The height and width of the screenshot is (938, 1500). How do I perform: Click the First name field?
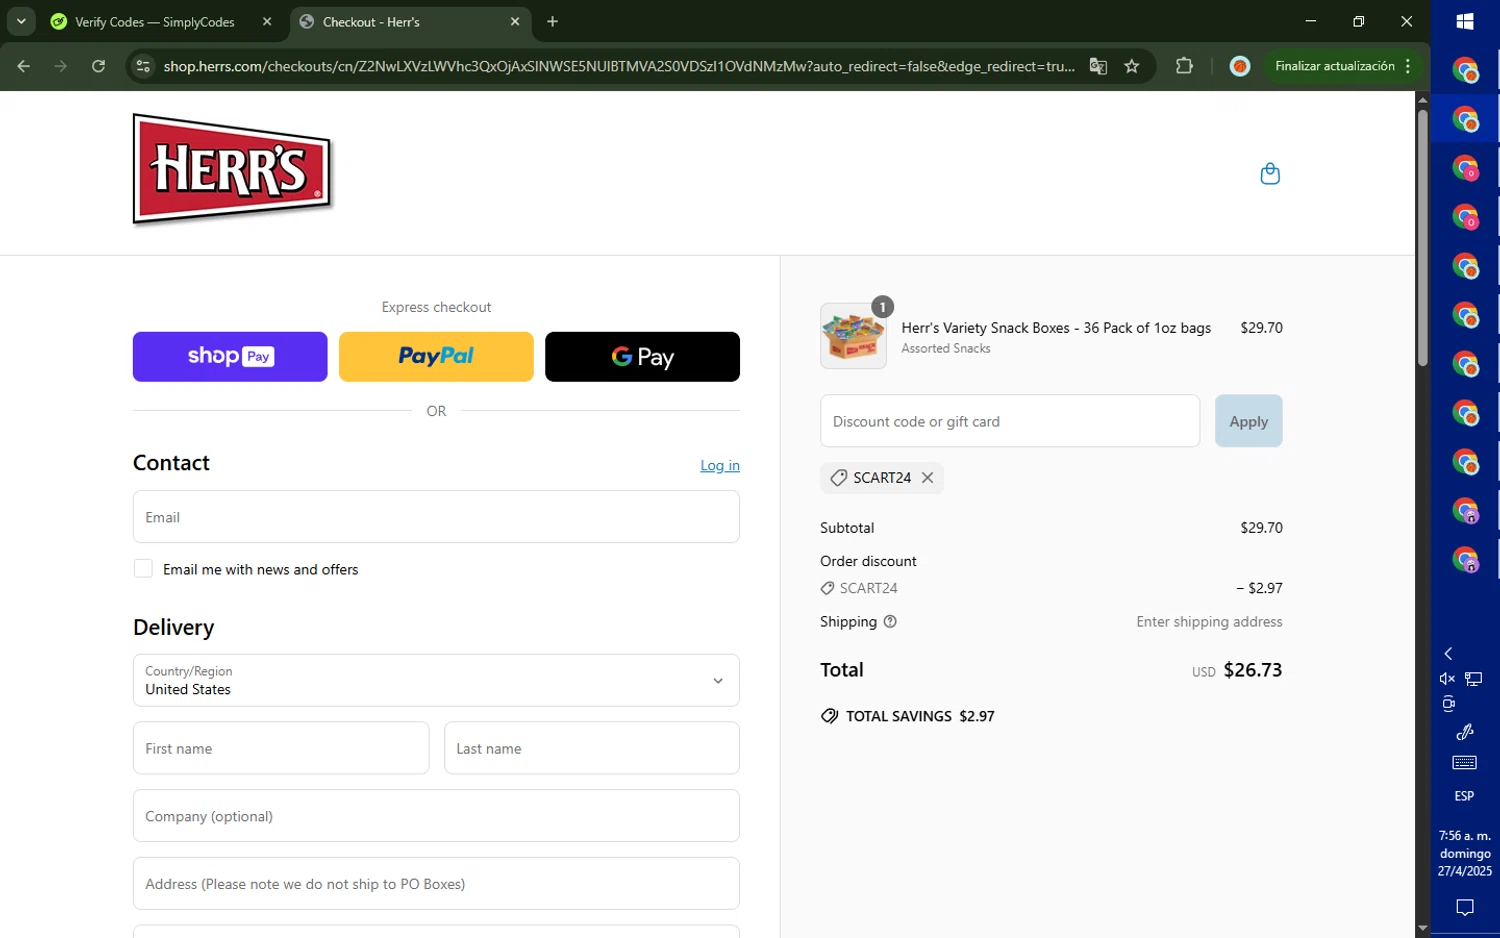281,748
